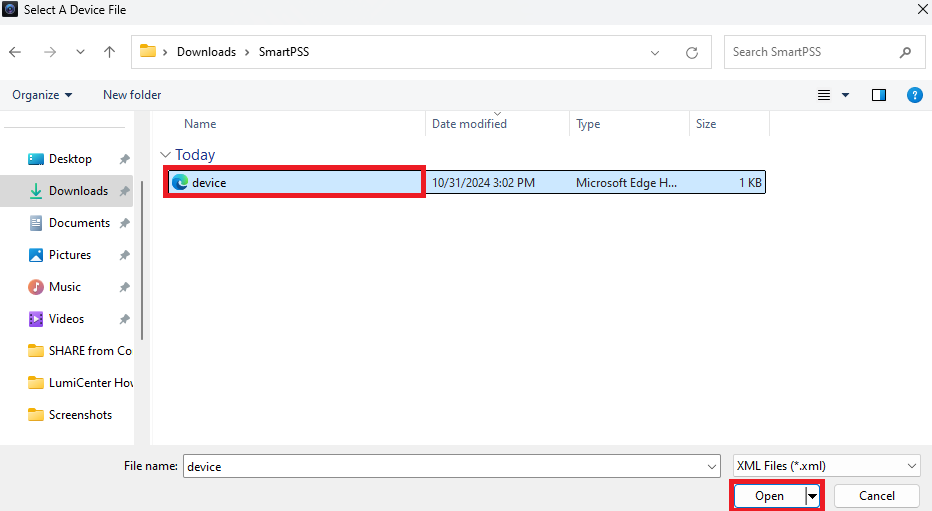Go to Pictures in sidebar
The height and width of the screenshot is (511, 932).
[x=70, y=255]
